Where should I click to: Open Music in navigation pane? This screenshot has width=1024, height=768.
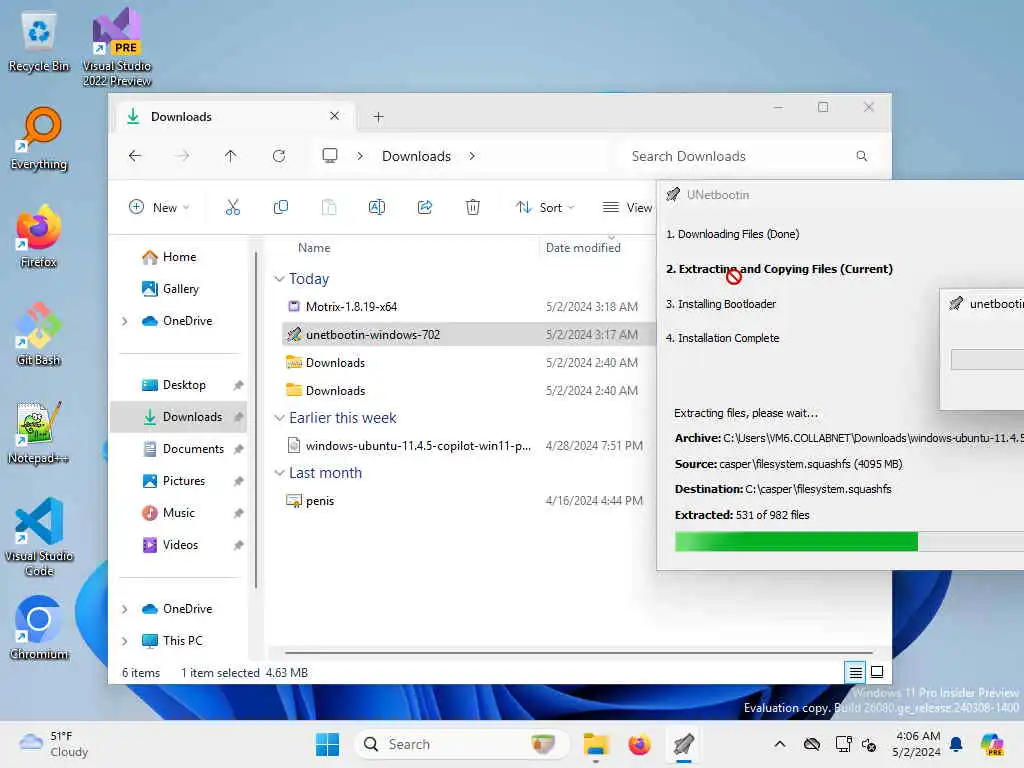[178, 513]
